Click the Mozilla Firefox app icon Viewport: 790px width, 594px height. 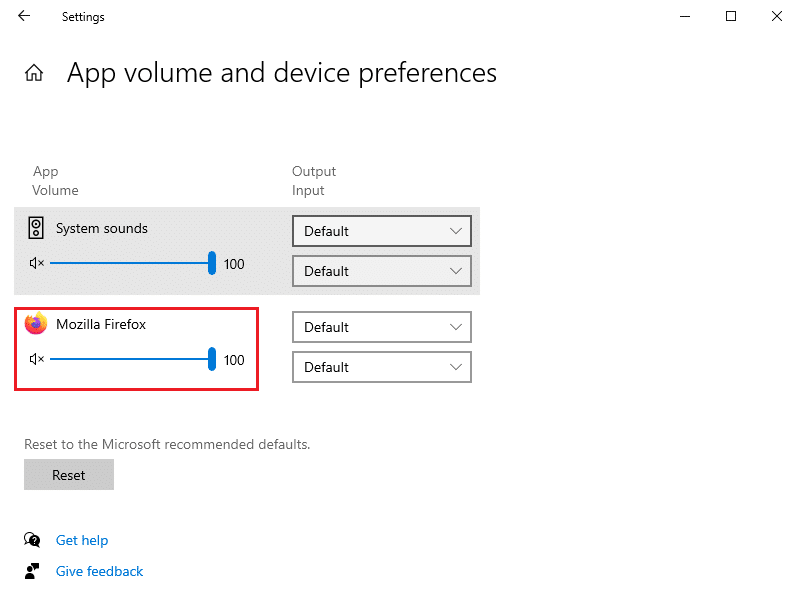(x=36, y=324)
